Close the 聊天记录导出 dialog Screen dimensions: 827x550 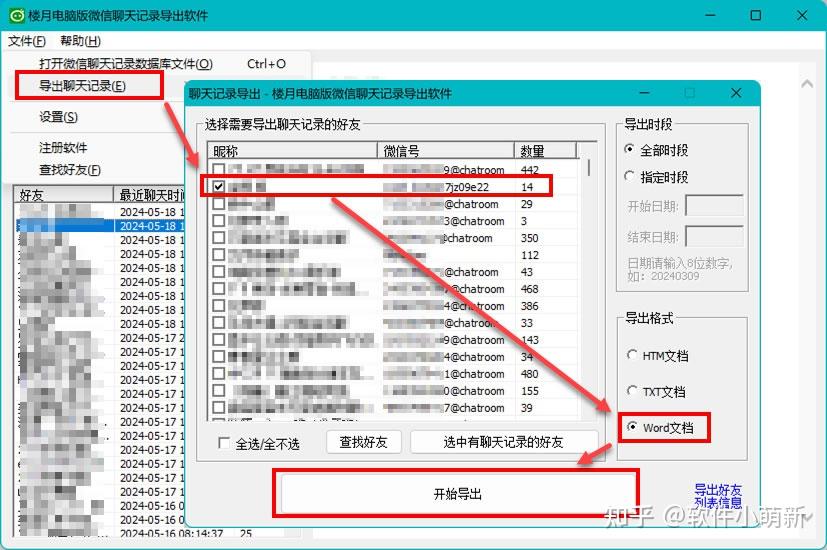(x=736, y=93)
